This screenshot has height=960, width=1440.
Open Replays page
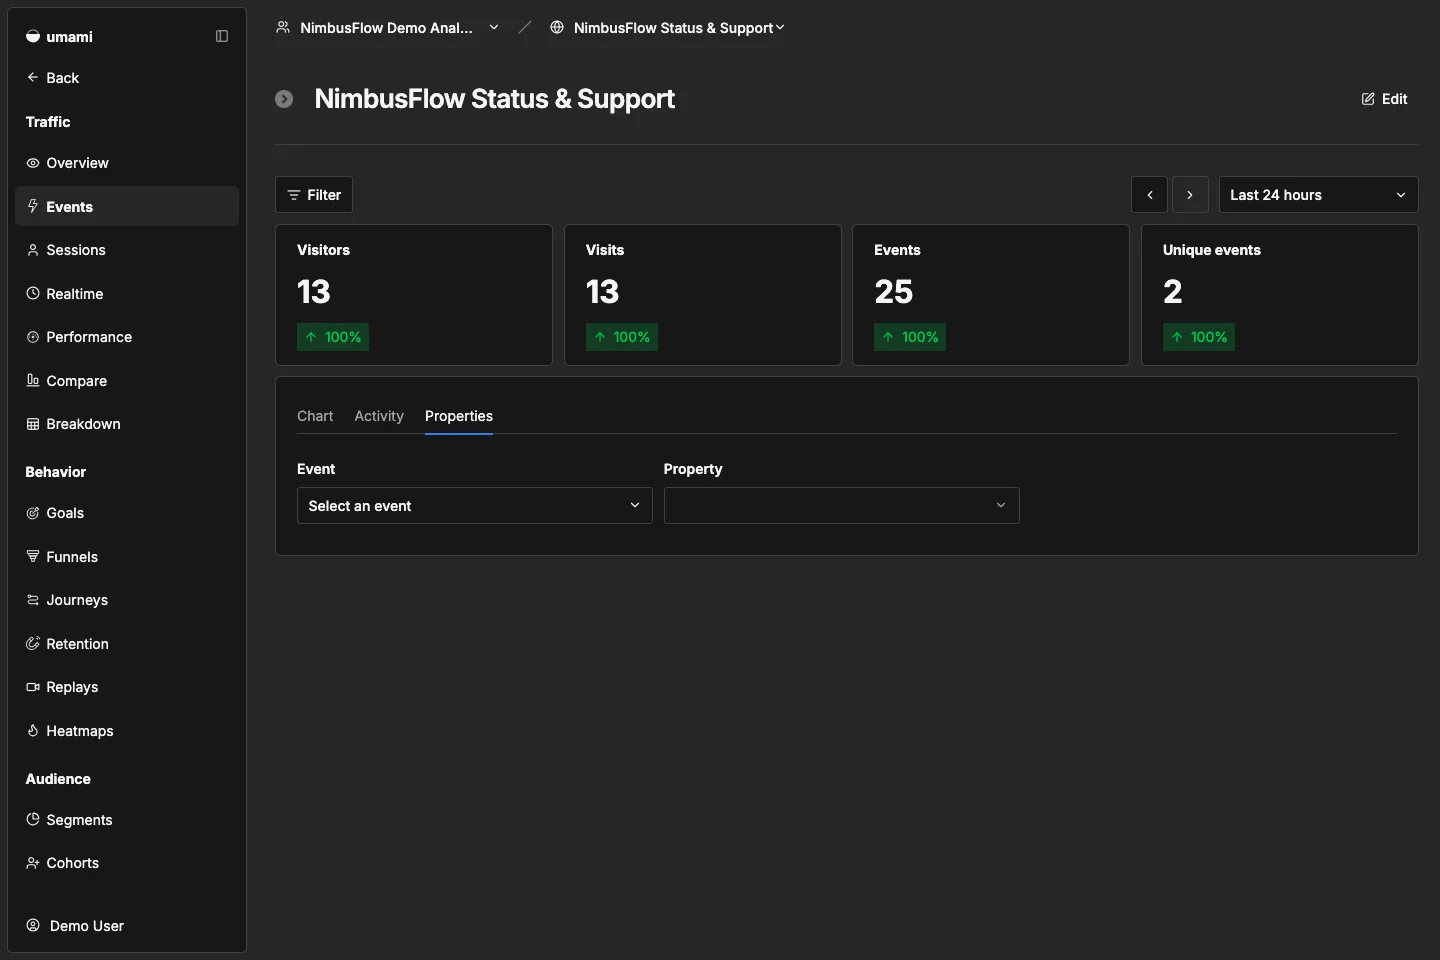tap(127, 687)
